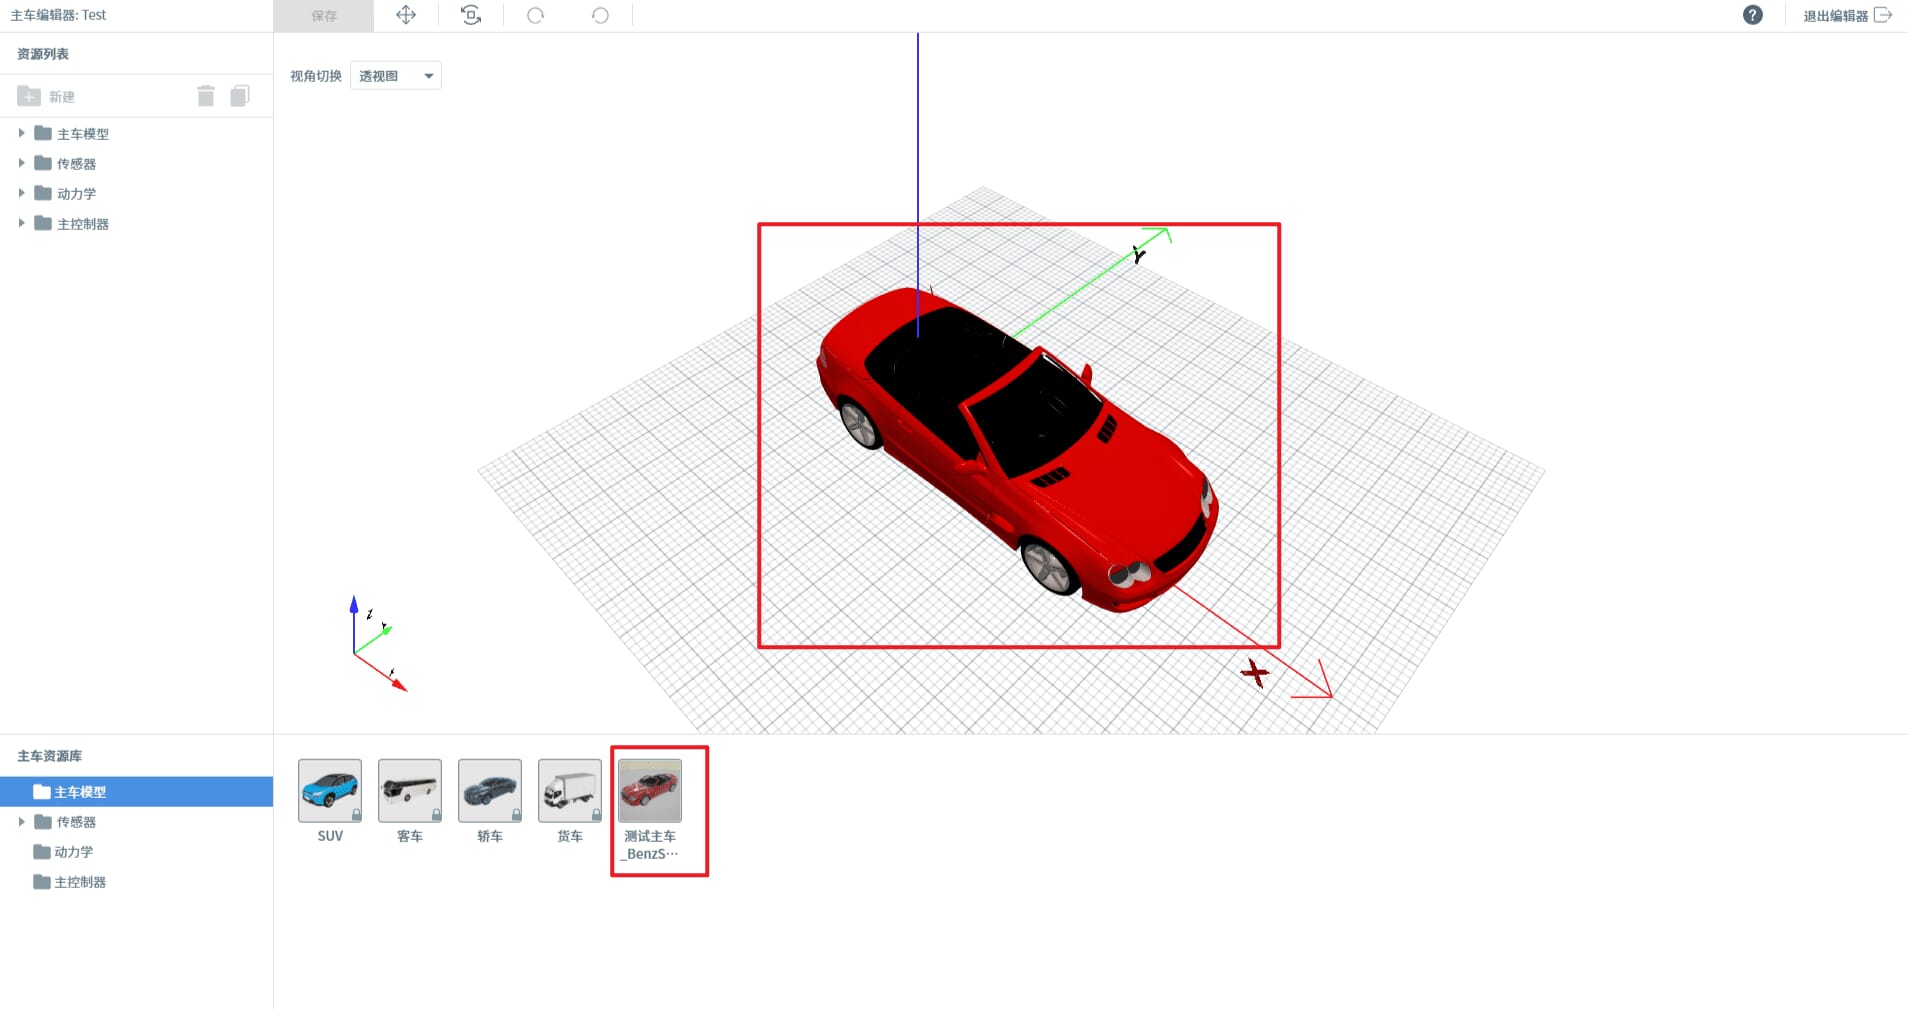
Task: Choose the 货车 truck thumbnail
Action: [x=570, y=790]
